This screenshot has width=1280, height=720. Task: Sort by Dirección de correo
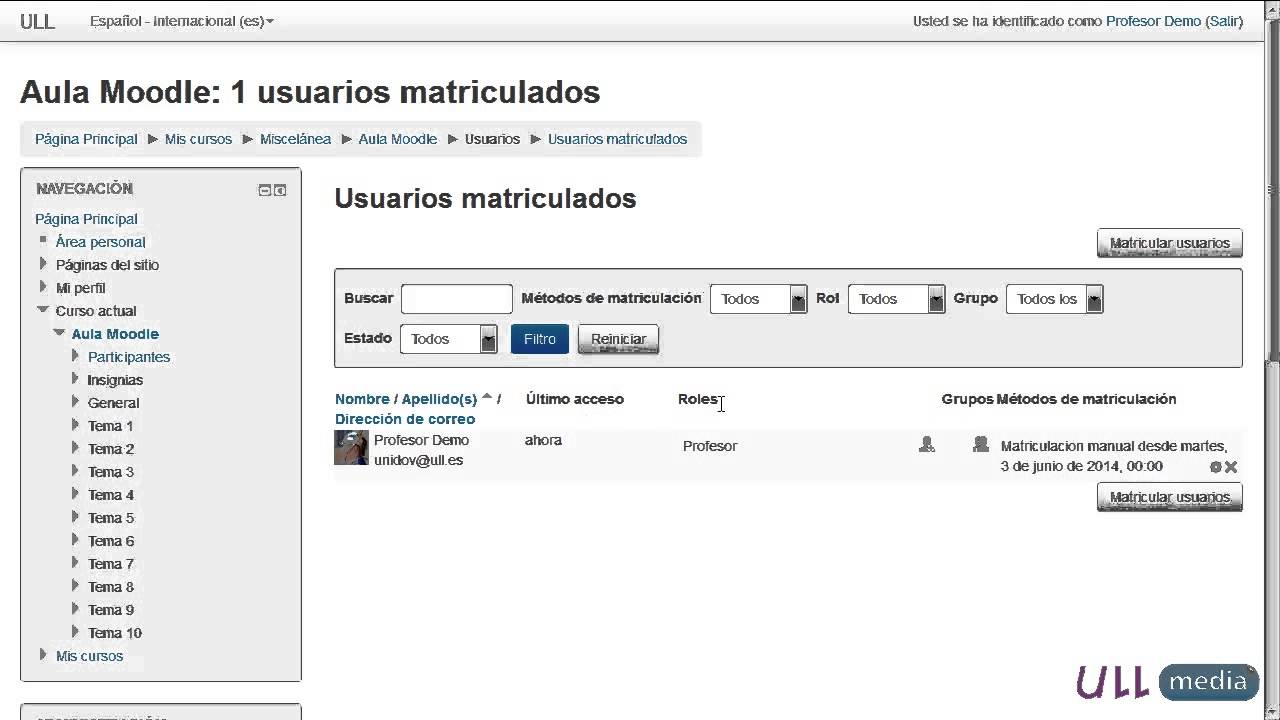click(405, 419)
